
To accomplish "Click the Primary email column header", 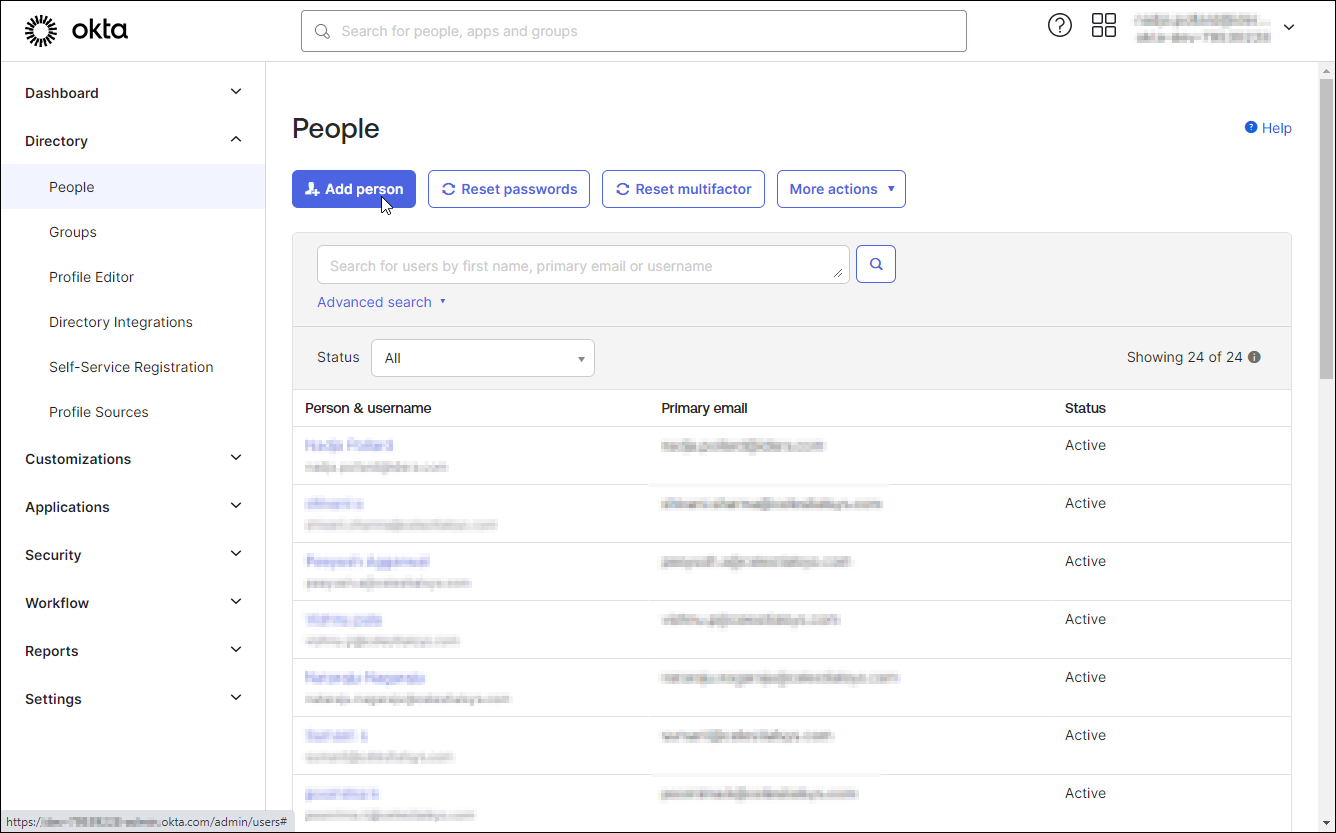I will pyautogui.click(x=704, y=408).
